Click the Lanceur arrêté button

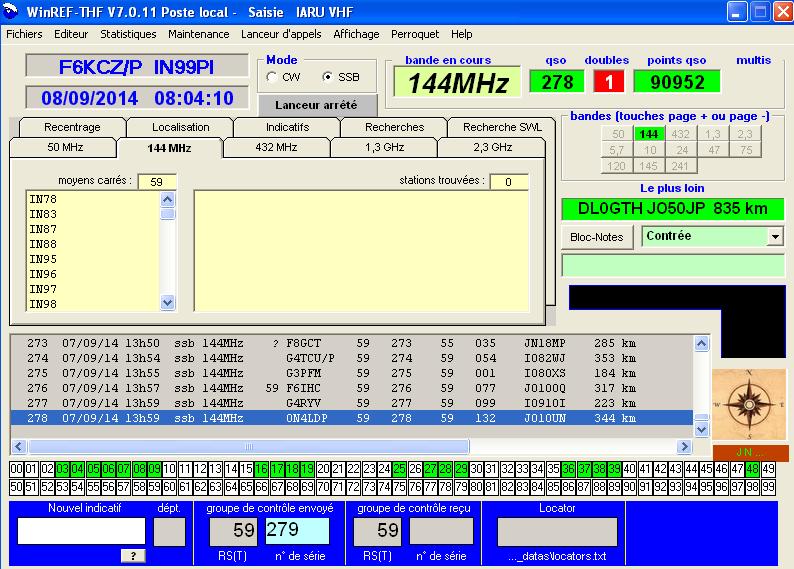coord(316,105)
